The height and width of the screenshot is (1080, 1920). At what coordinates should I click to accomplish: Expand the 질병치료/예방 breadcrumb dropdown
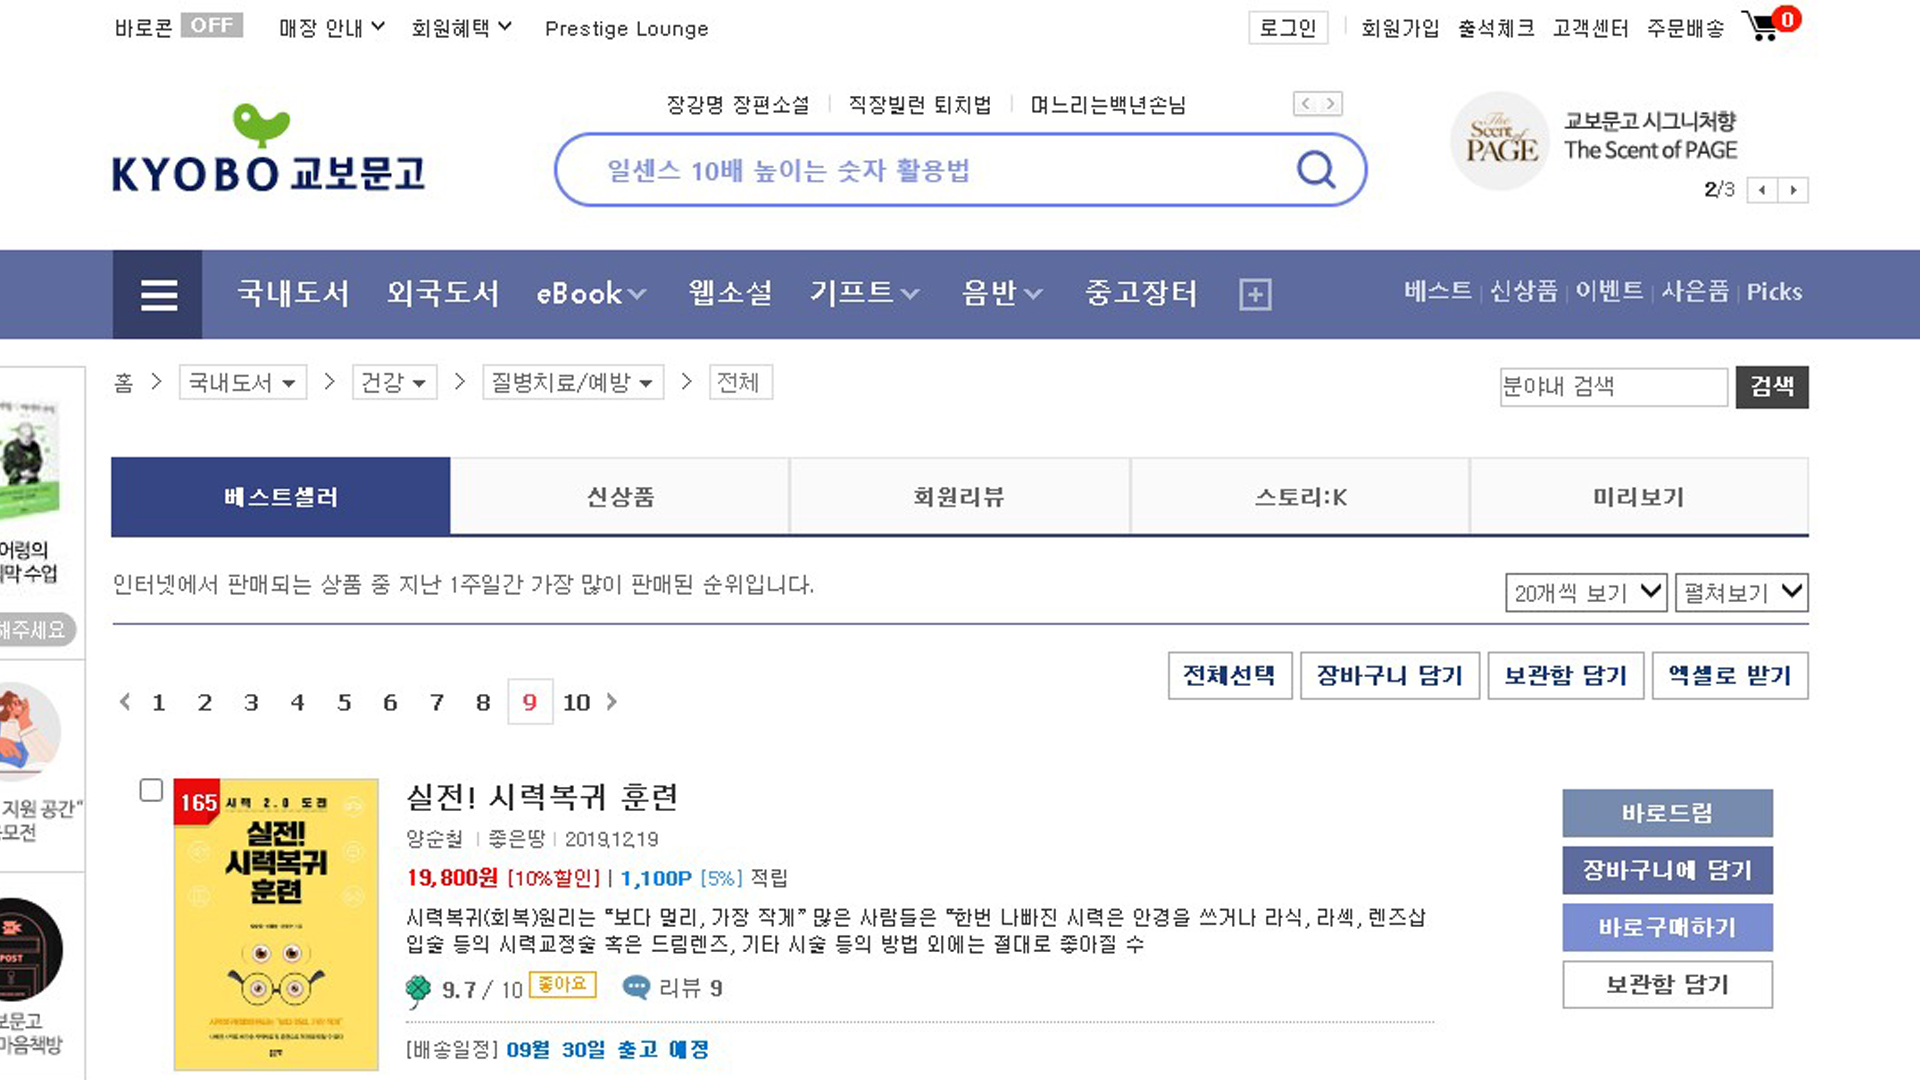pos(572,383)
